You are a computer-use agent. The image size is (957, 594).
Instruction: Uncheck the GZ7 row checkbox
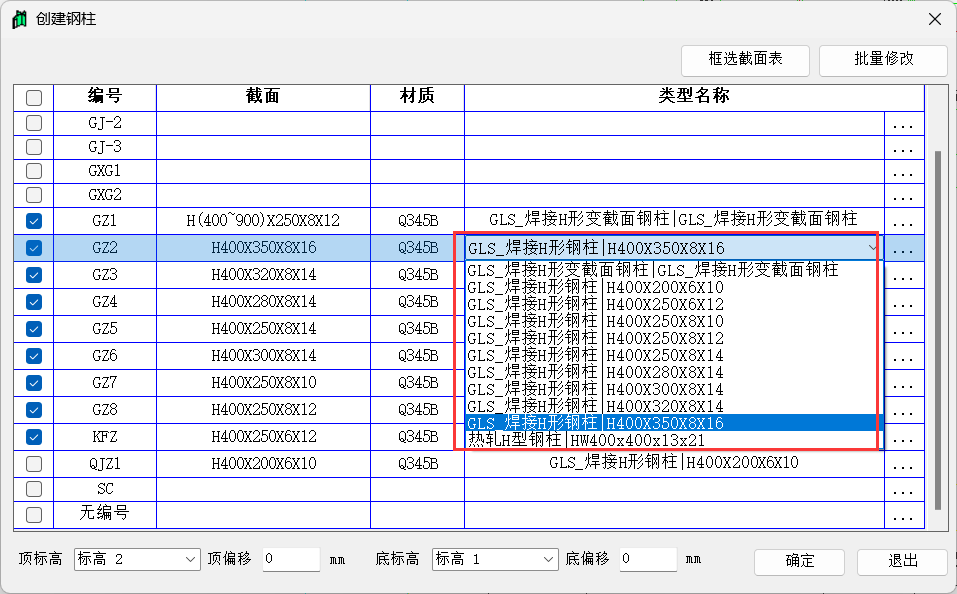34,383
